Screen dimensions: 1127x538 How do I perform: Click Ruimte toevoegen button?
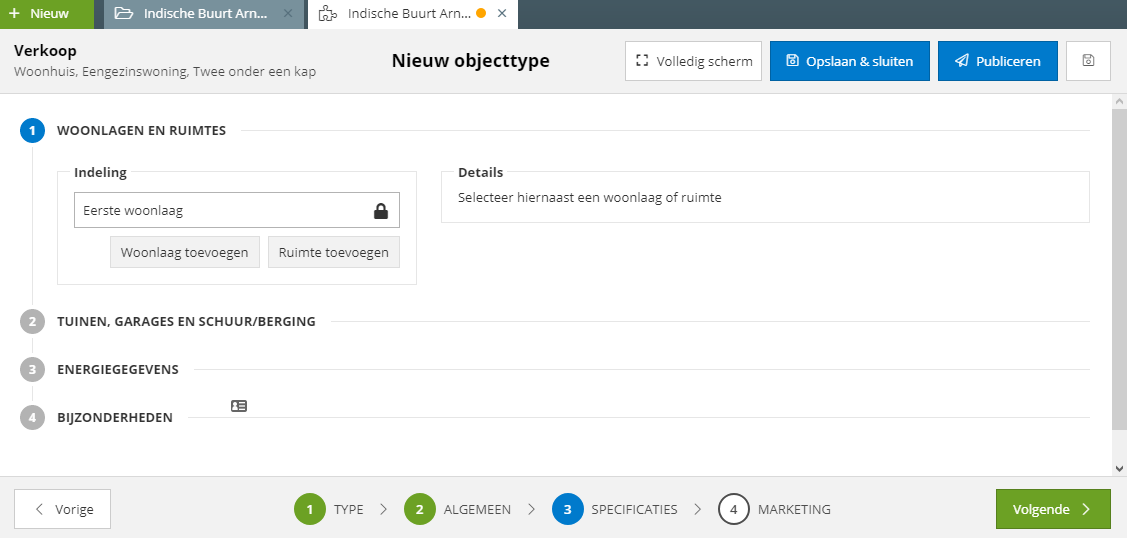point(334,252)
